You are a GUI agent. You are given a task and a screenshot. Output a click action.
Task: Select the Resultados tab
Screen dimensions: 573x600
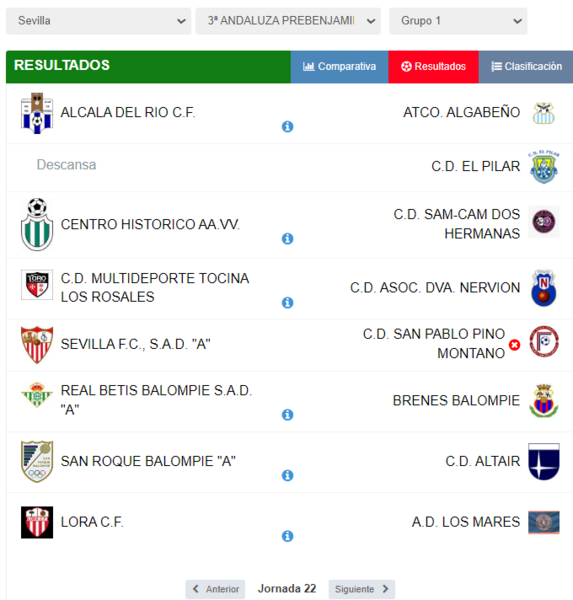pos(433,67)
